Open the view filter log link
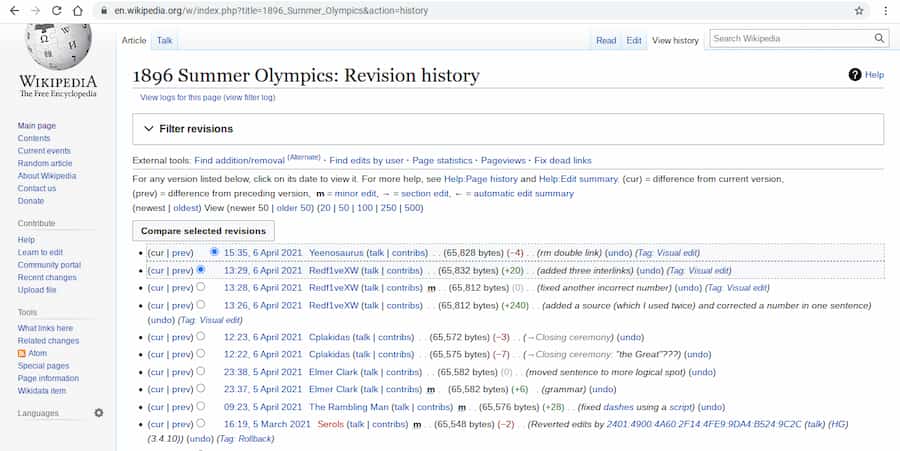Image resolution: width=900 pixels, height=451 pixels. pos(250,98)
